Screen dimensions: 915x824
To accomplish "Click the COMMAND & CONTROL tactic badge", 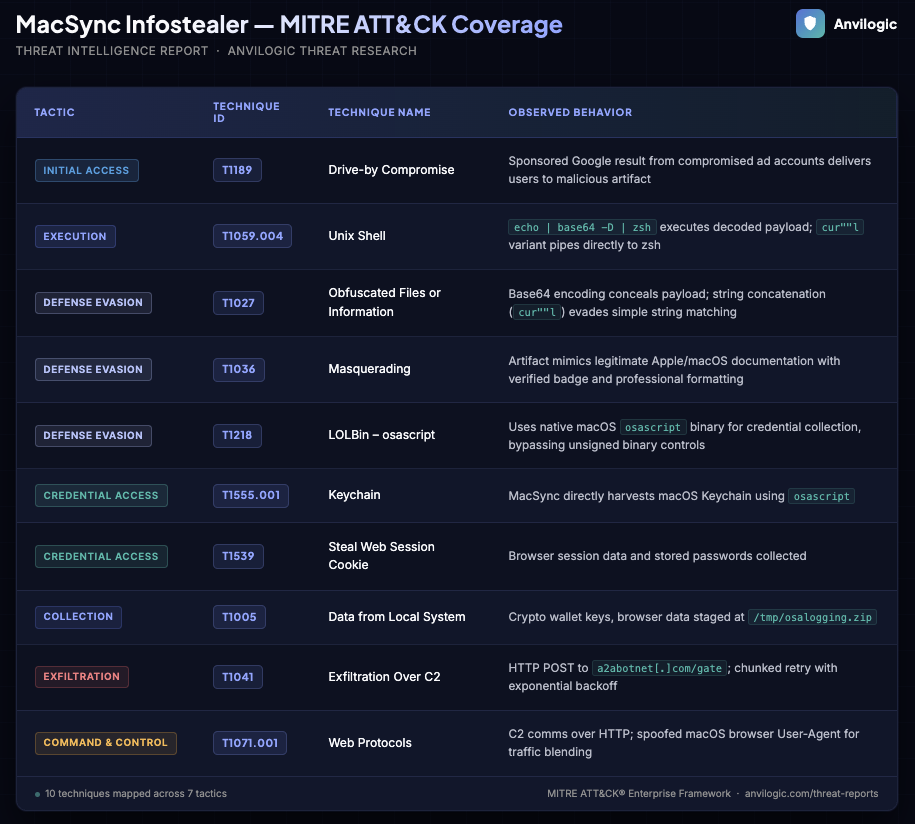I will 106,743.
